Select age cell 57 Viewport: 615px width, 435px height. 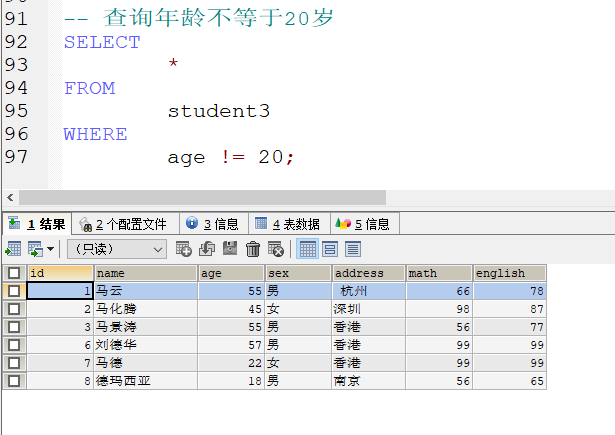pyautogui.click(x=231, y=345)
